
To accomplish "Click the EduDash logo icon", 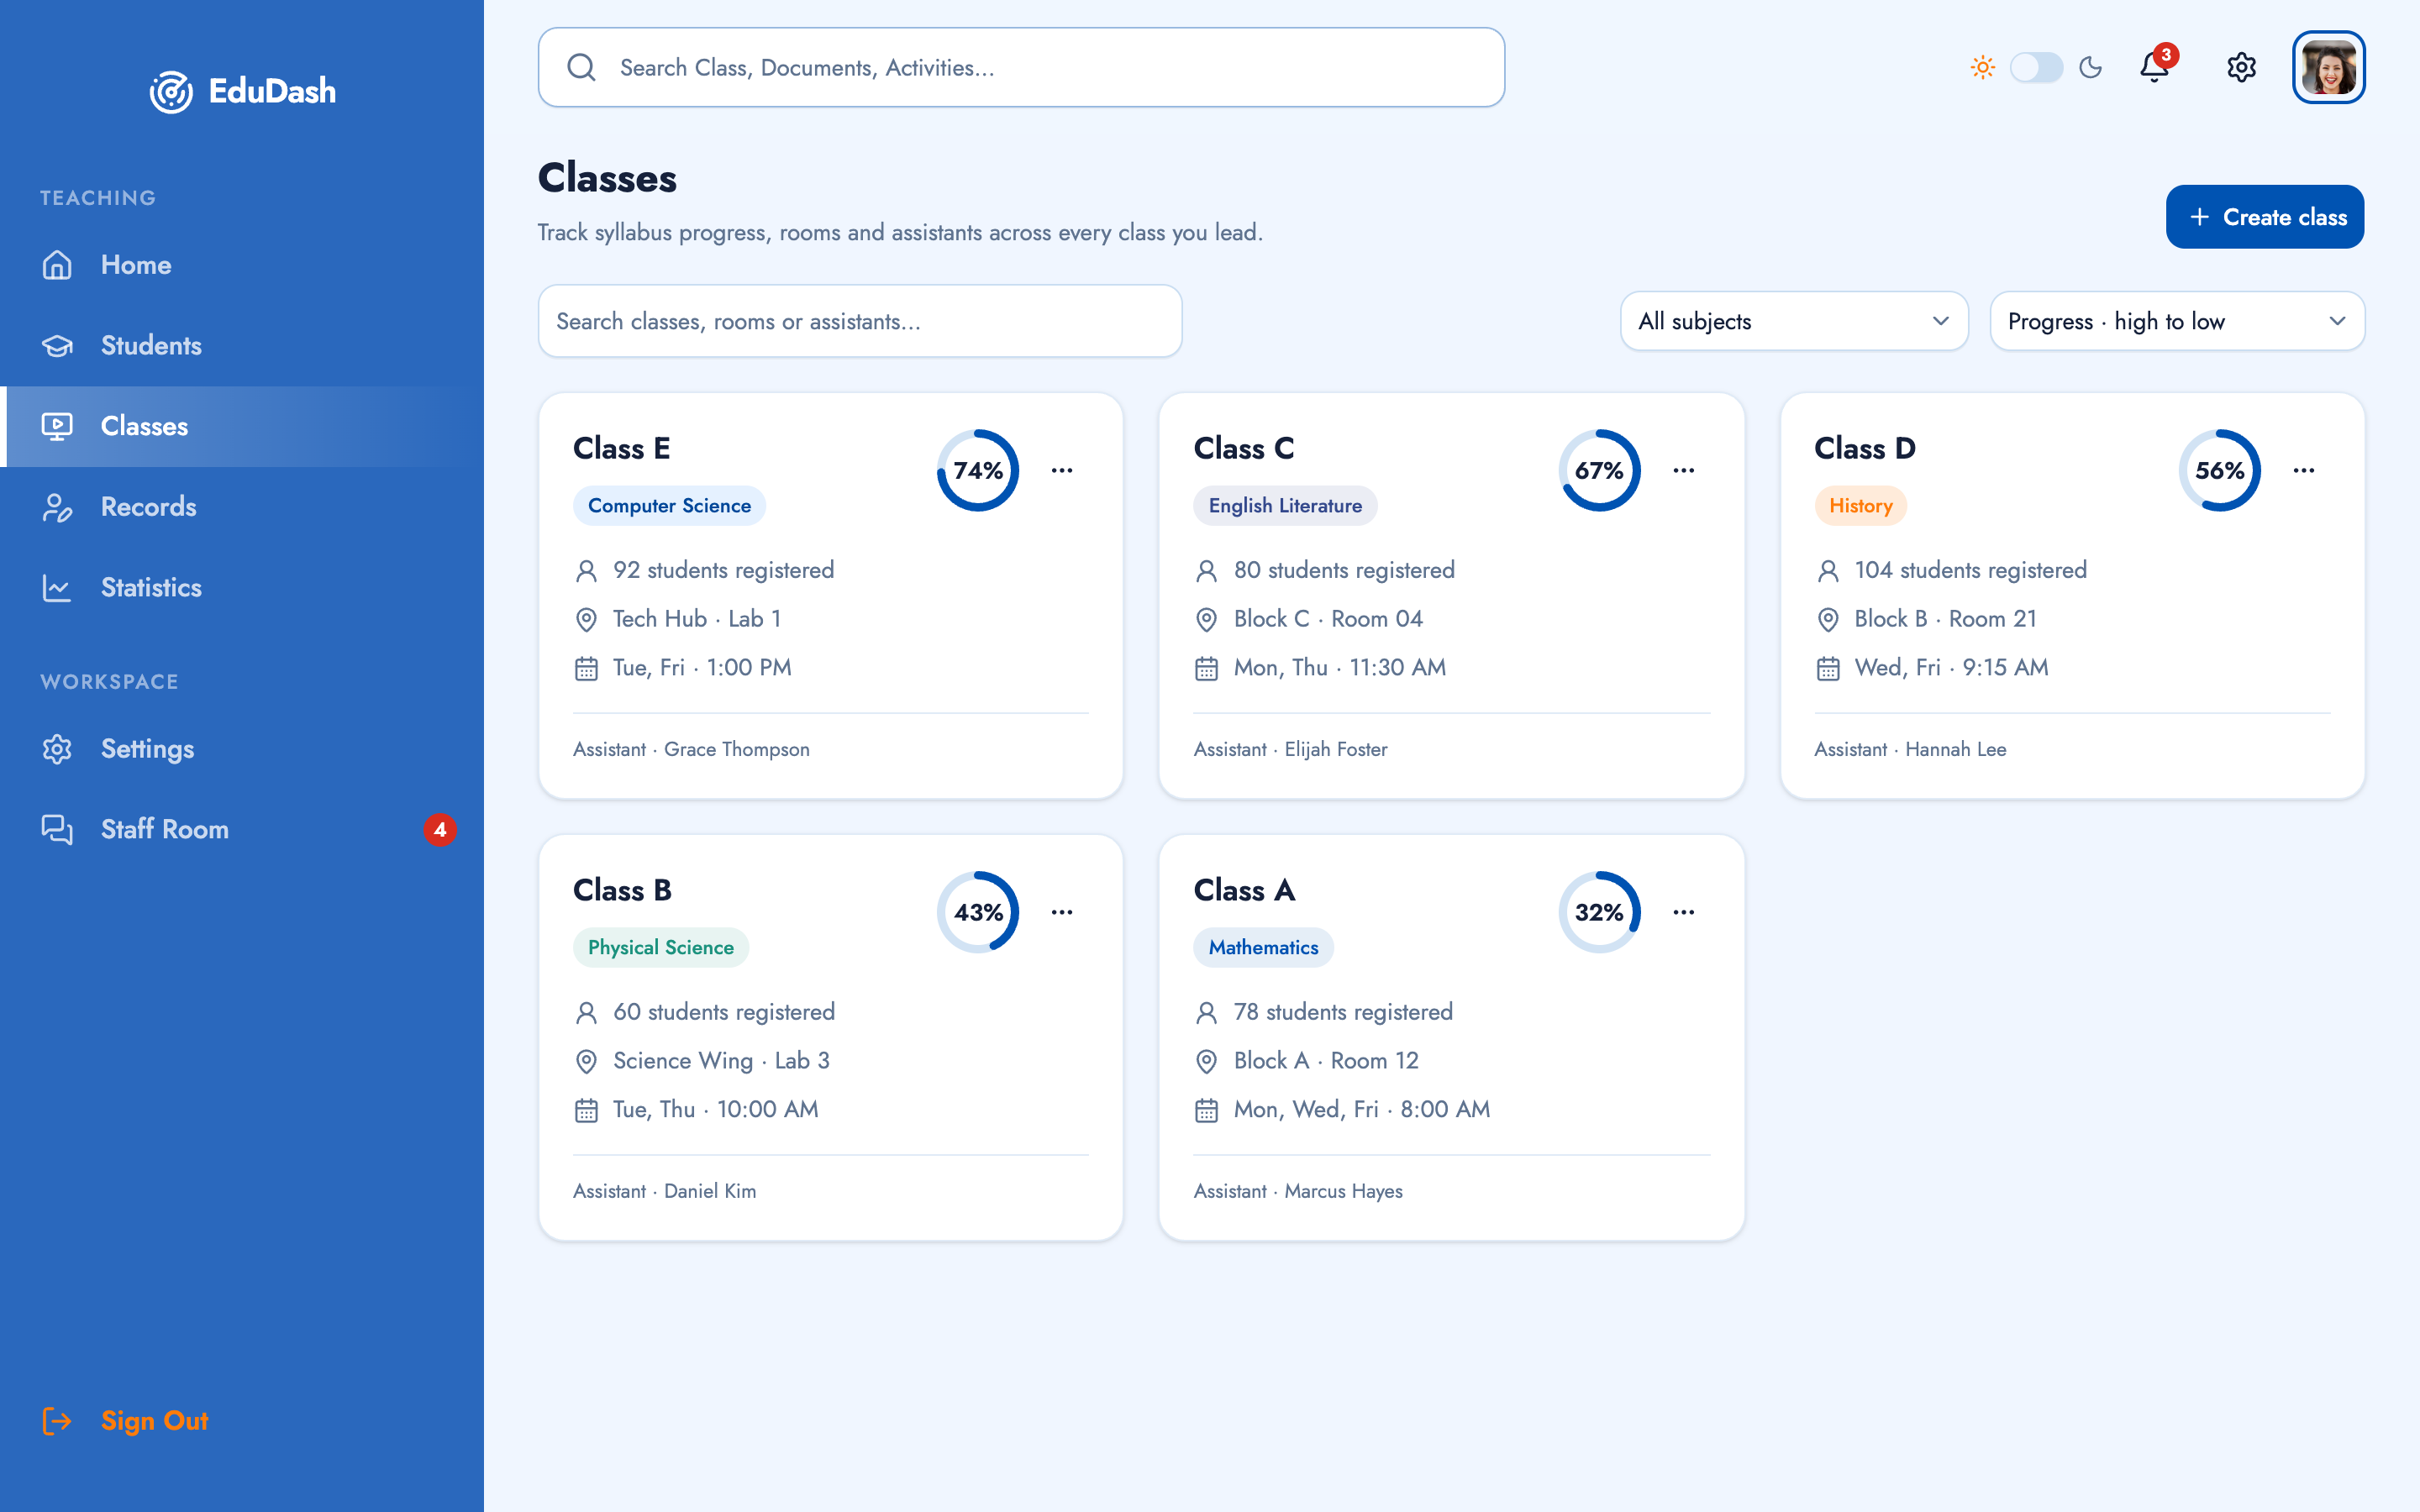I will pyautogui.click(x=171, y=92).
